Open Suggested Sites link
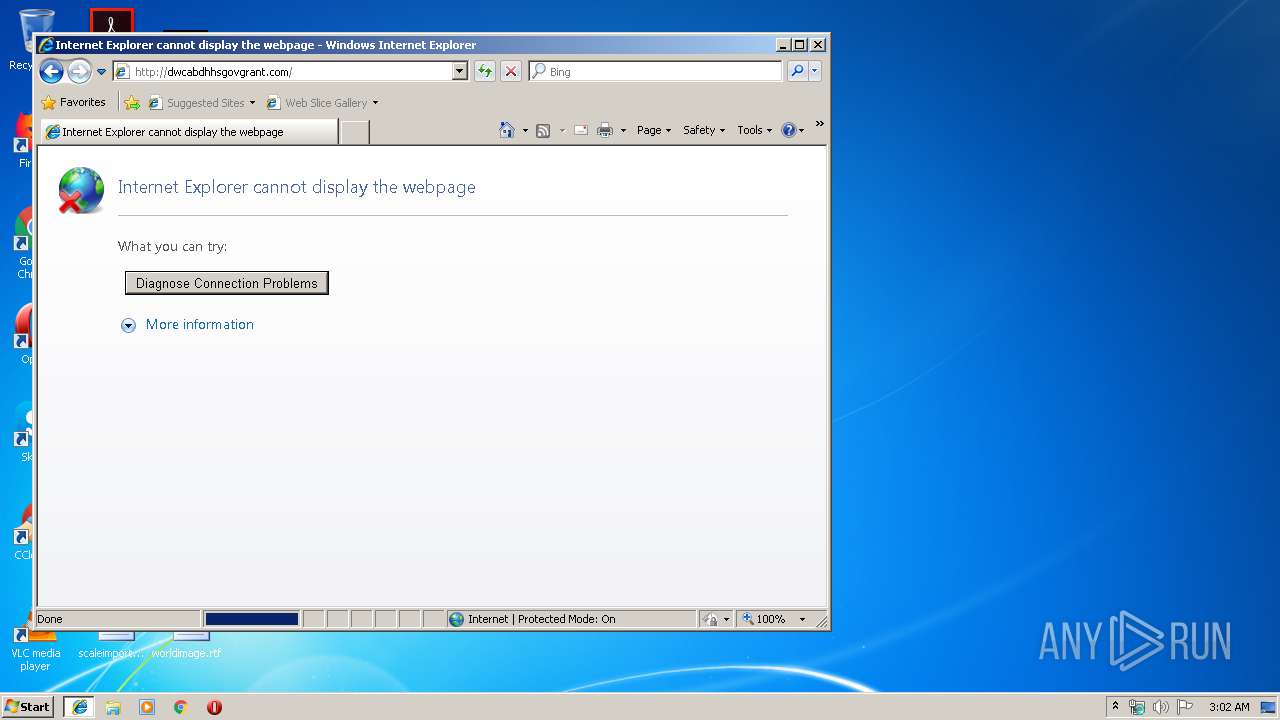Image resolution: width=1280 pixels, height=720 pixels. (201, 102)
